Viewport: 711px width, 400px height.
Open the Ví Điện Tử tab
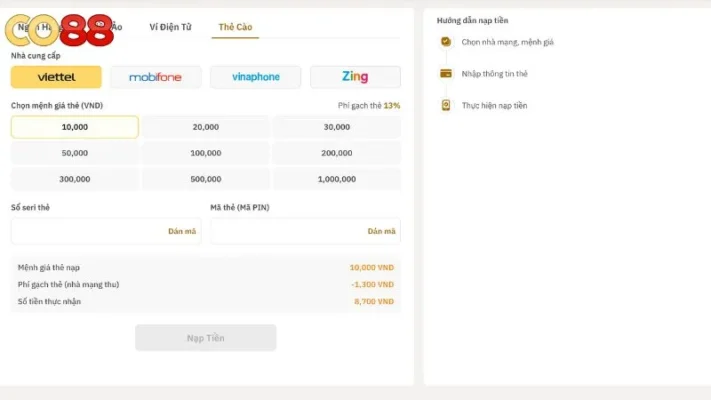point(170,27)
